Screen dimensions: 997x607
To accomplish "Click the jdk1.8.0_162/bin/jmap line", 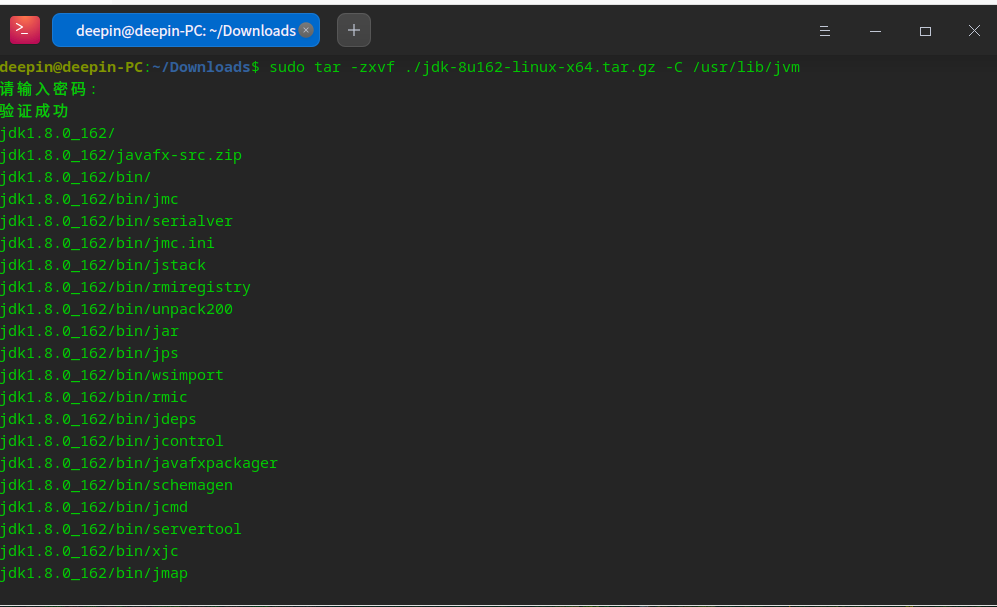I will (x=95, y=573).
